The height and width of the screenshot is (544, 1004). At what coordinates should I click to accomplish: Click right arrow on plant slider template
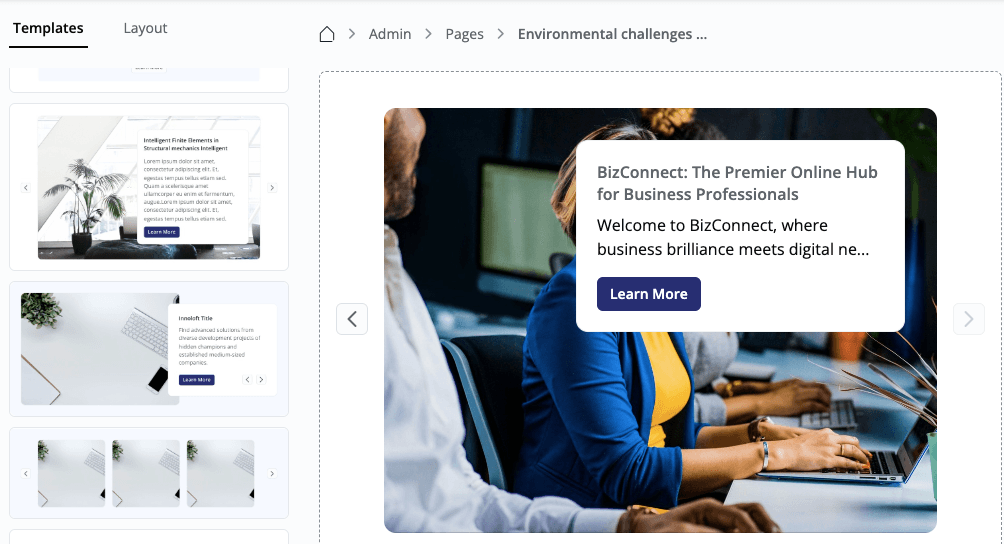pyautogui.click(x=272, y=188)
